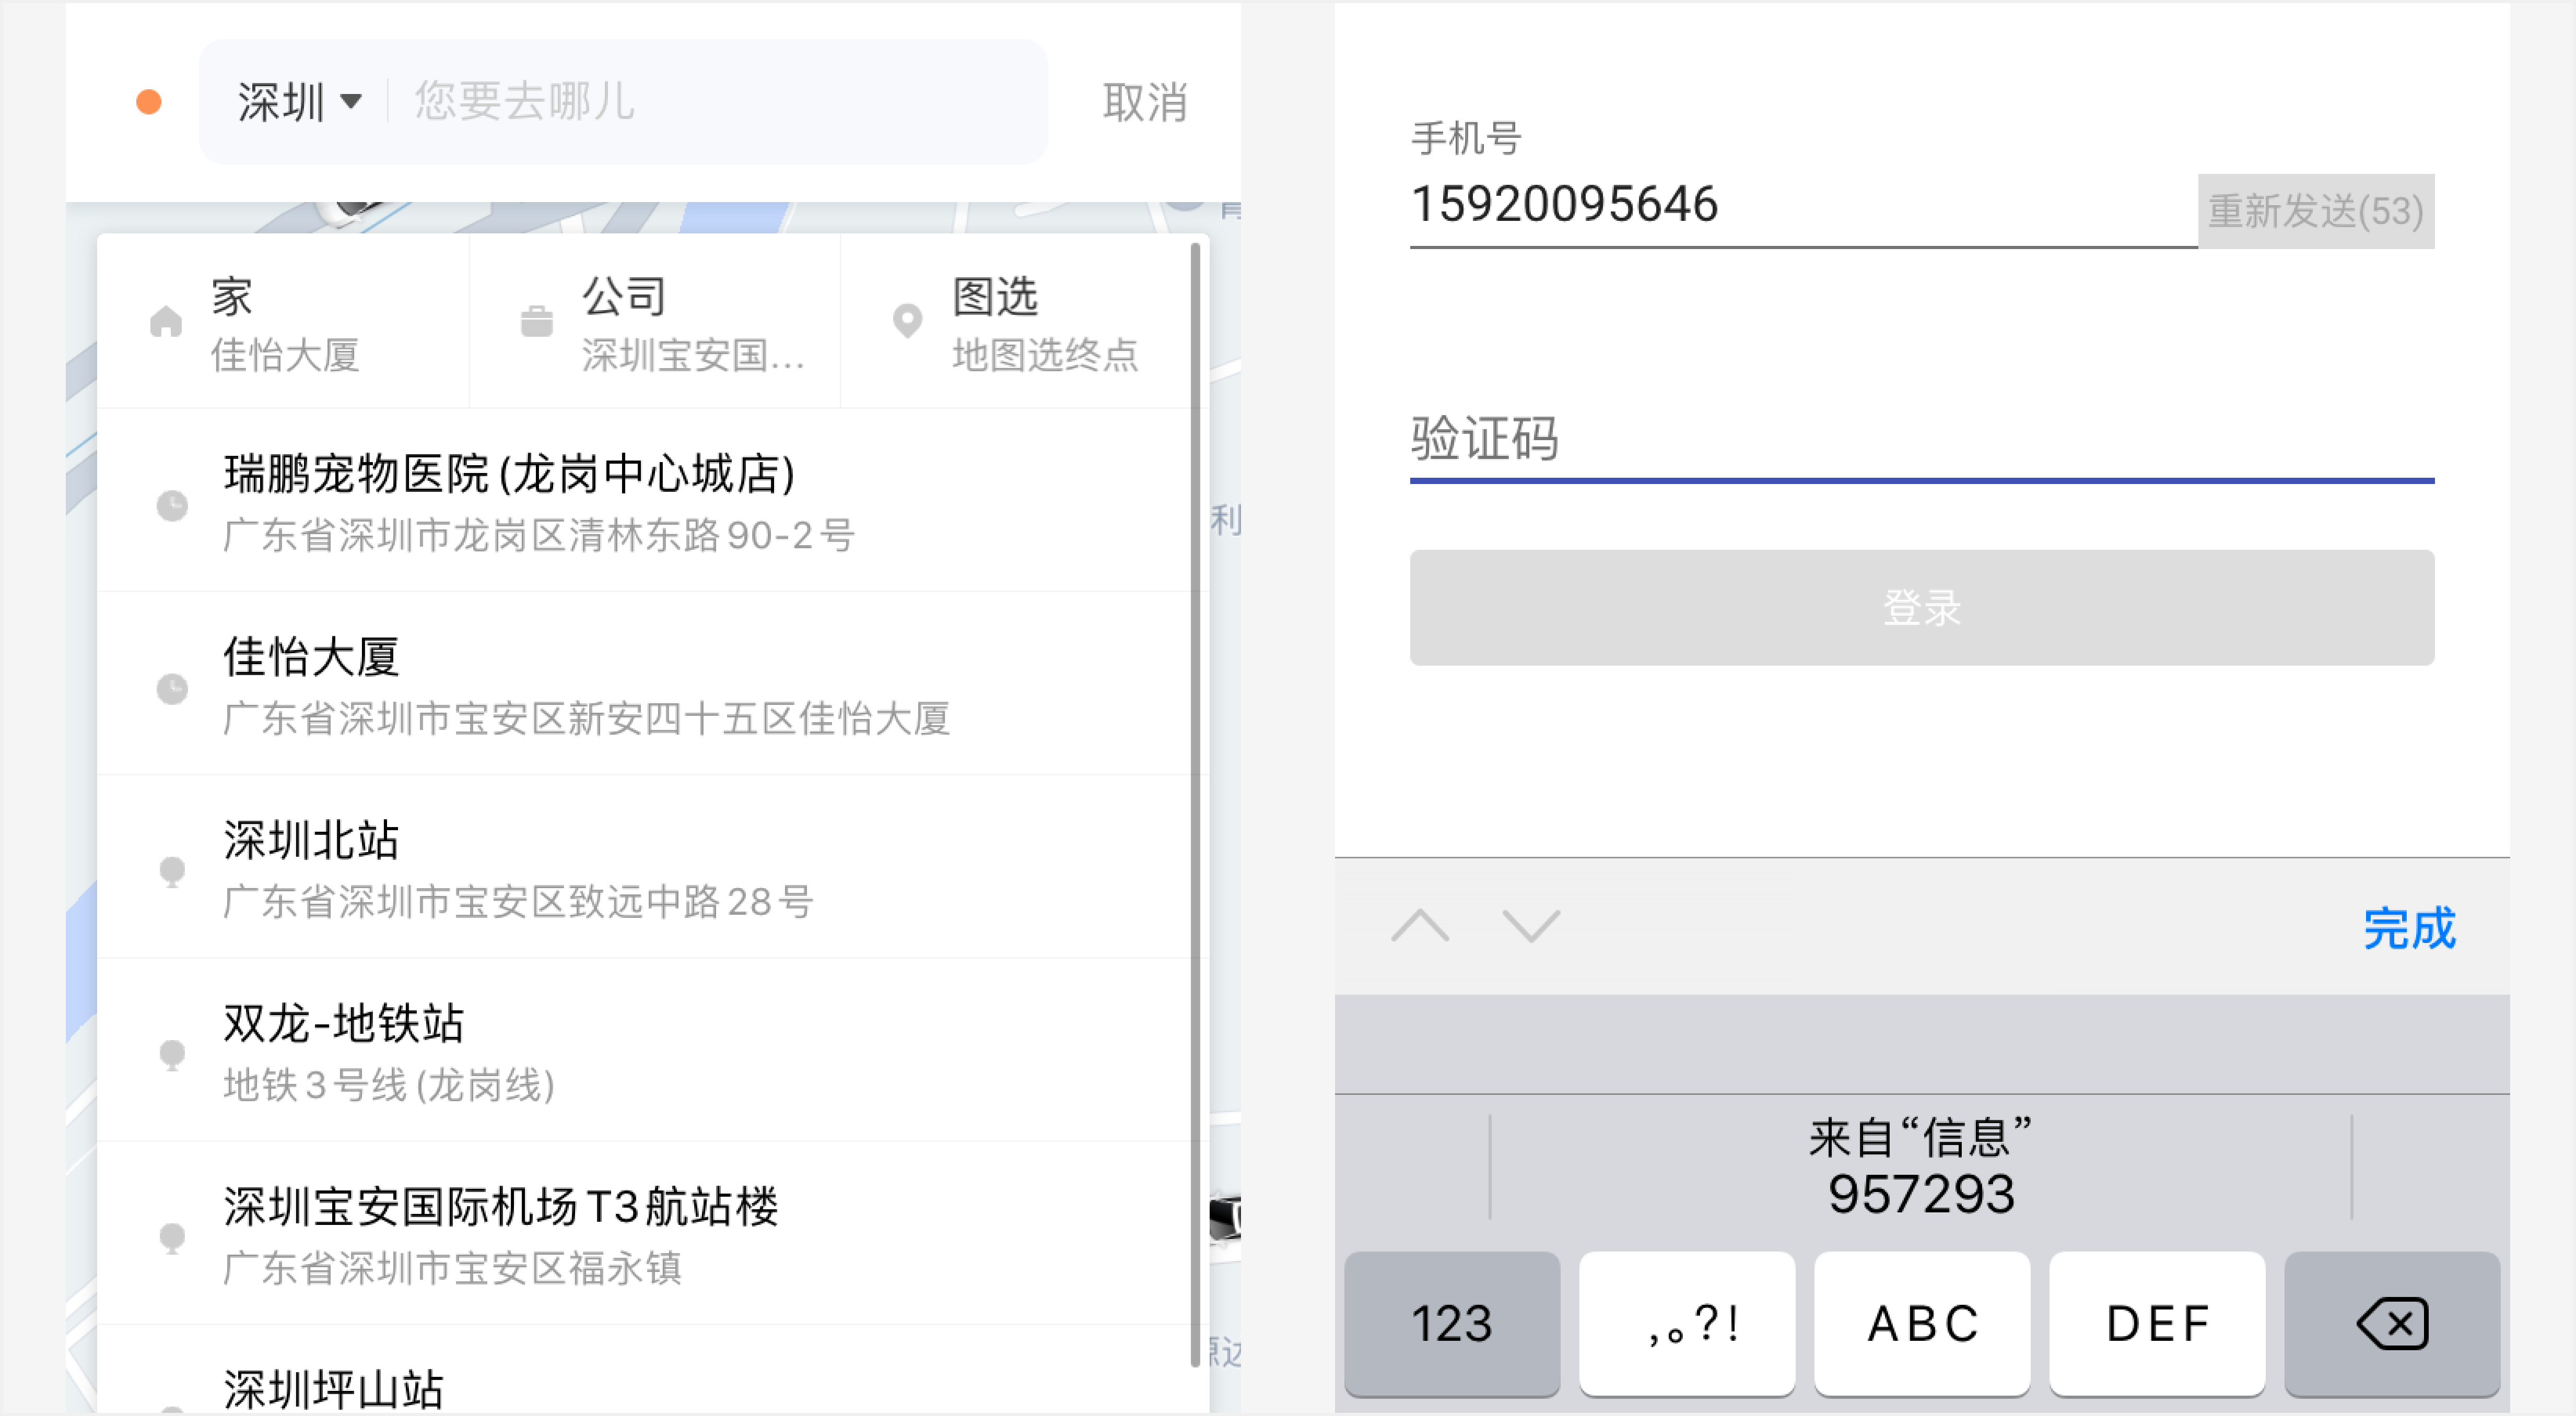The image size is (2576, 1416).
Task: Click the home icon next to 家
Action: [x=166, y=322]
